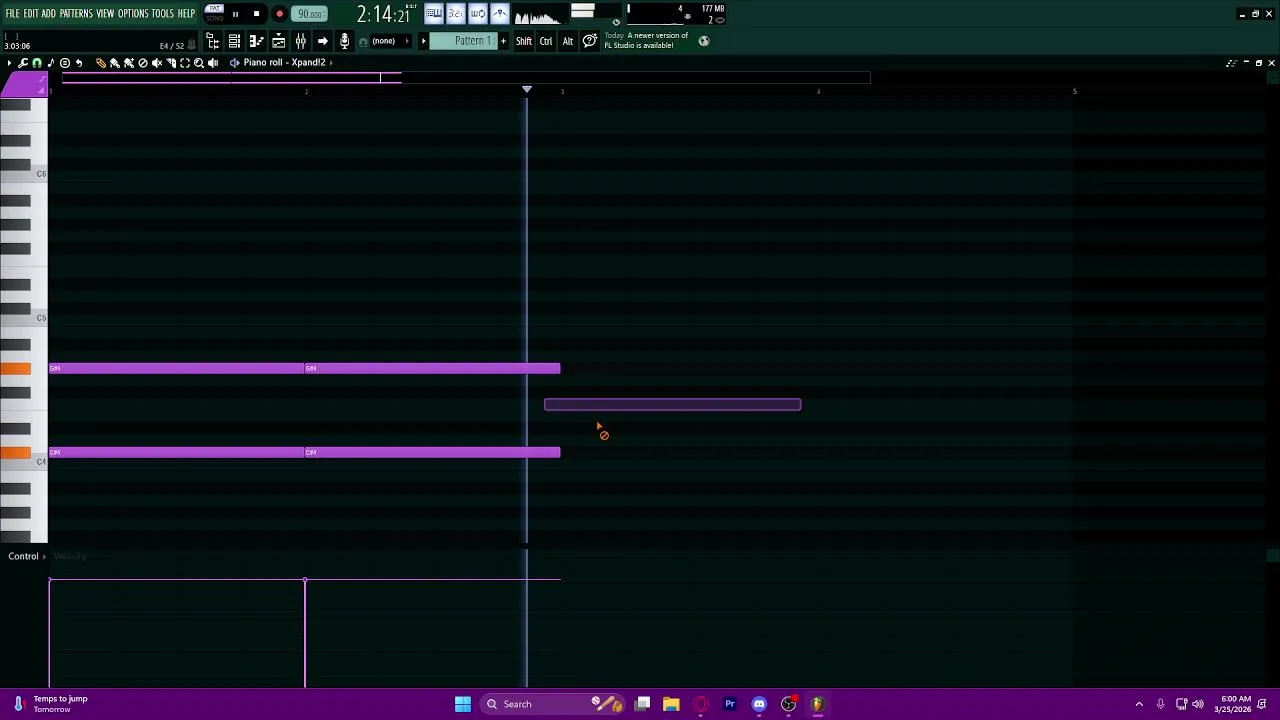Open piano roll menu arrow
This screenshot has height=720, width=1280.
click(10, 63)
